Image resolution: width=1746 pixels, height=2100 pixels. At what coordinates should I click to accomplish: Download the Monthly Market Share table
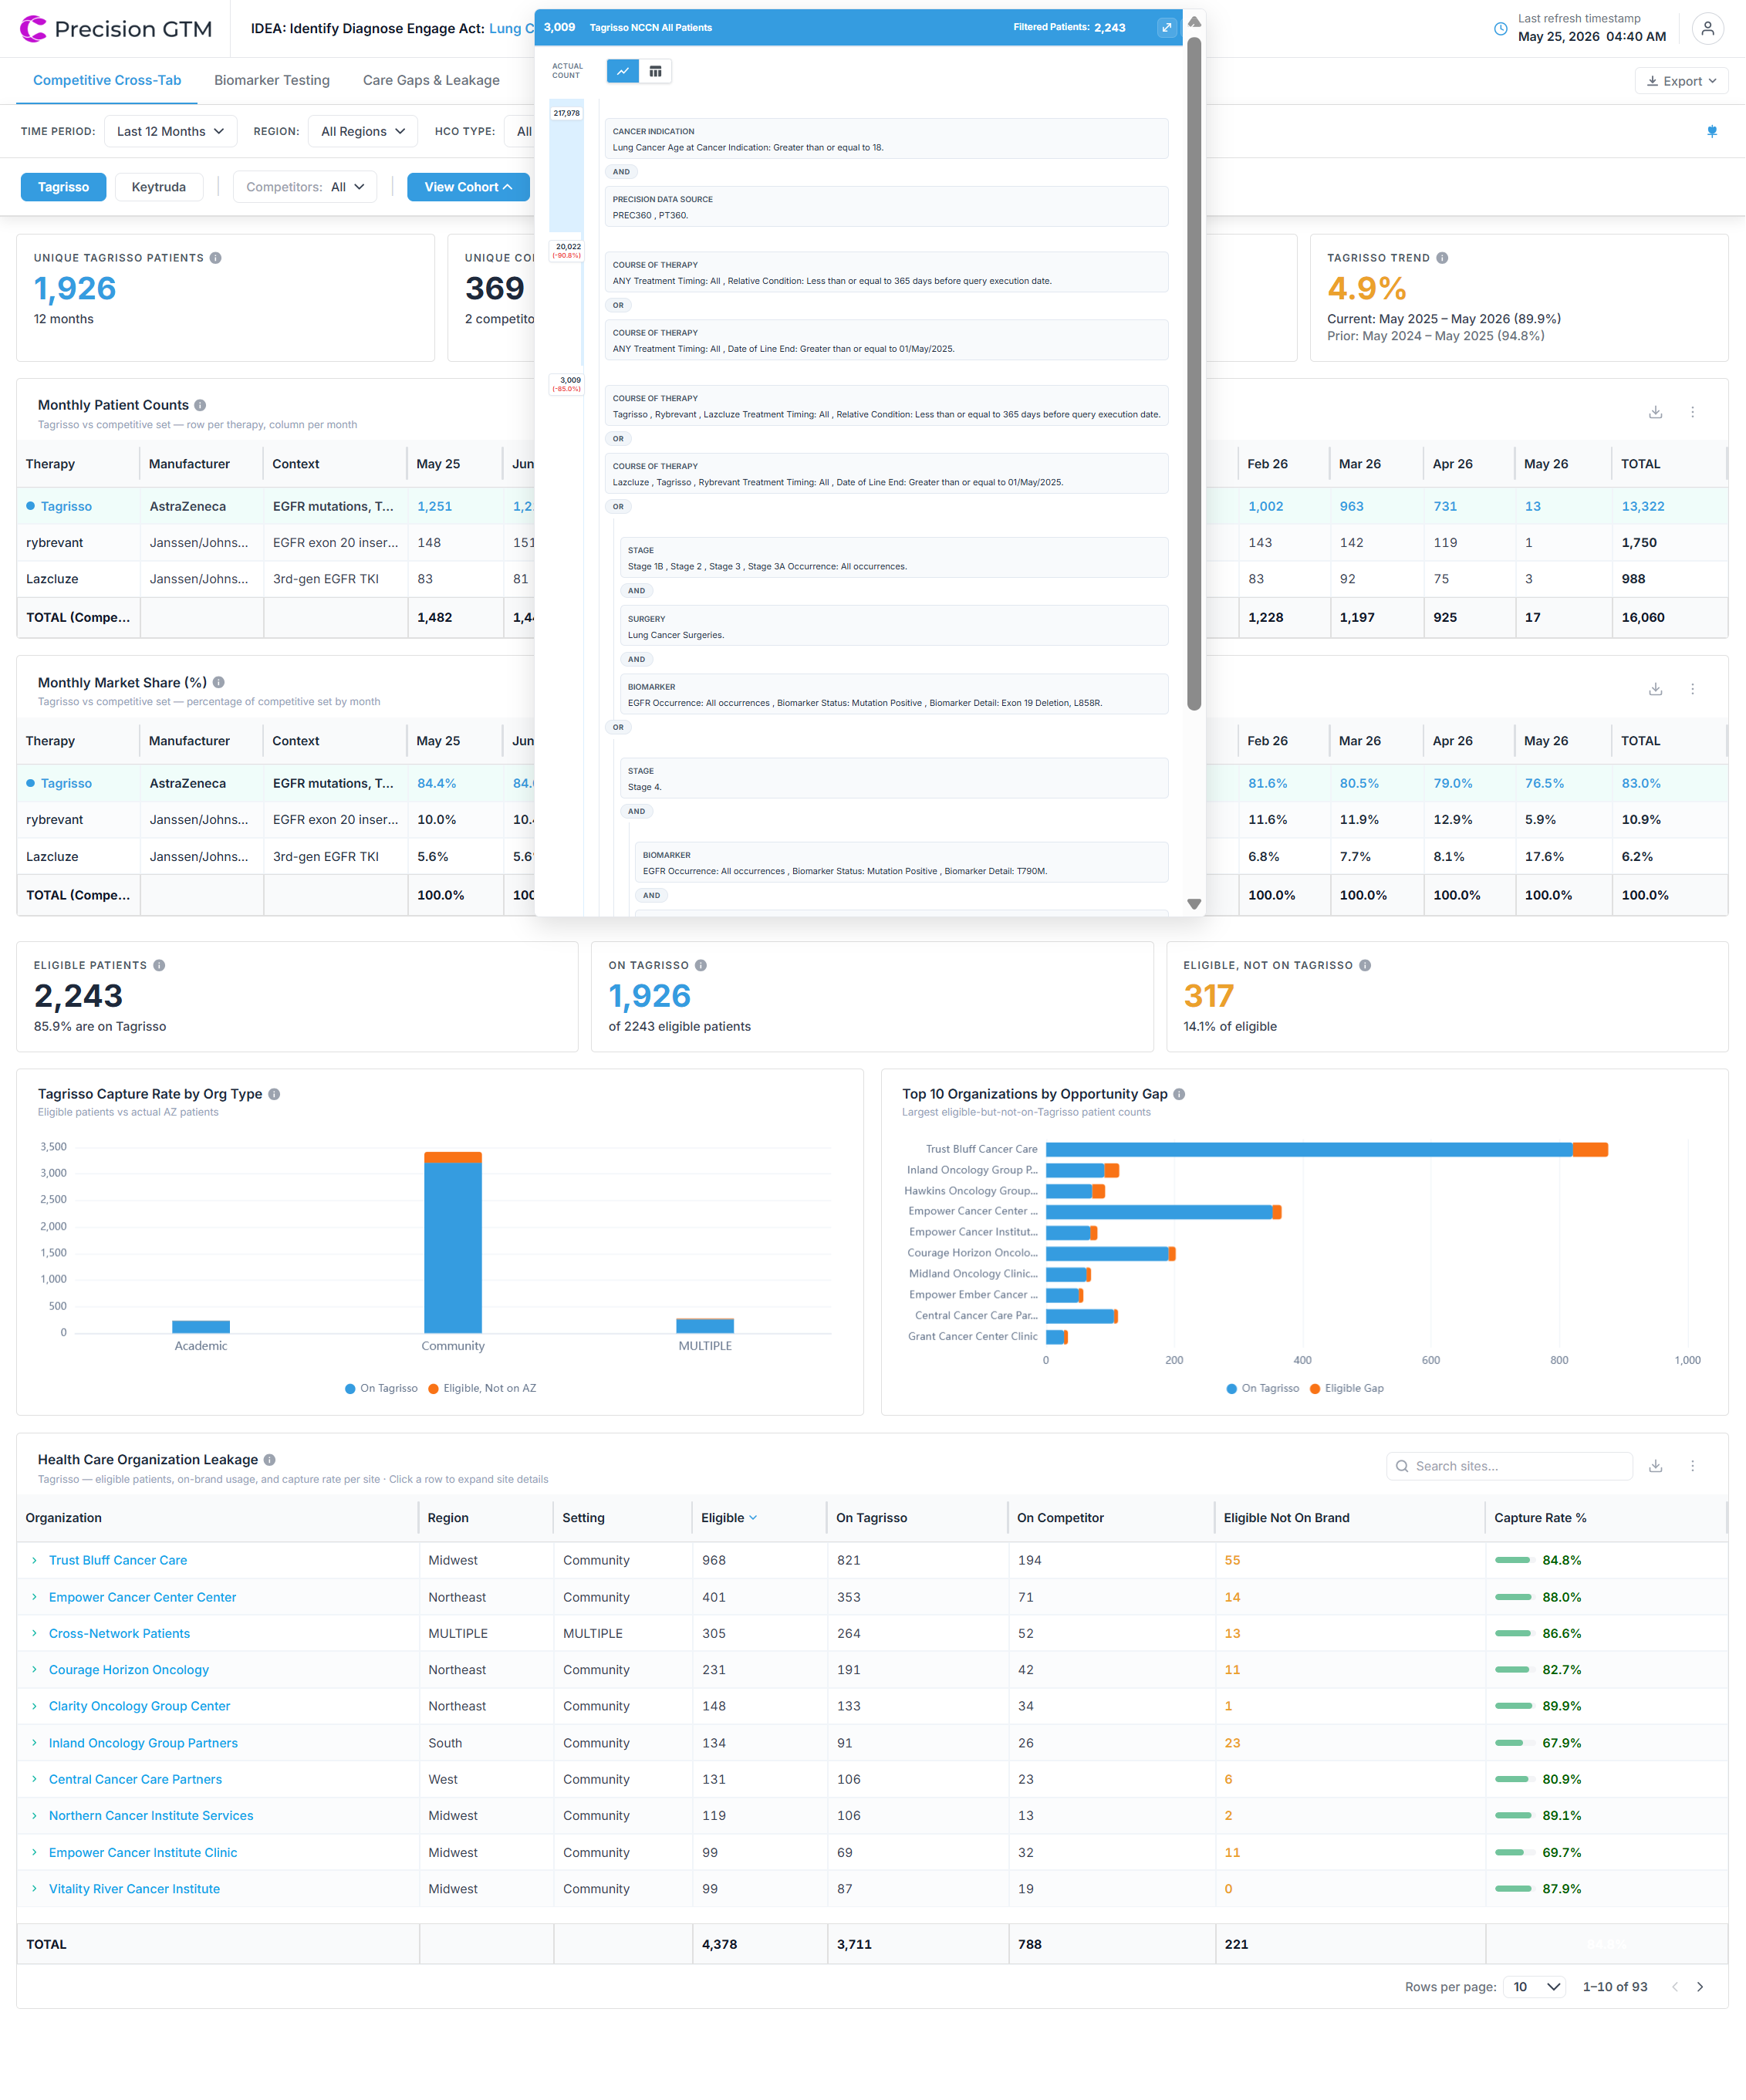[1656, 689]
